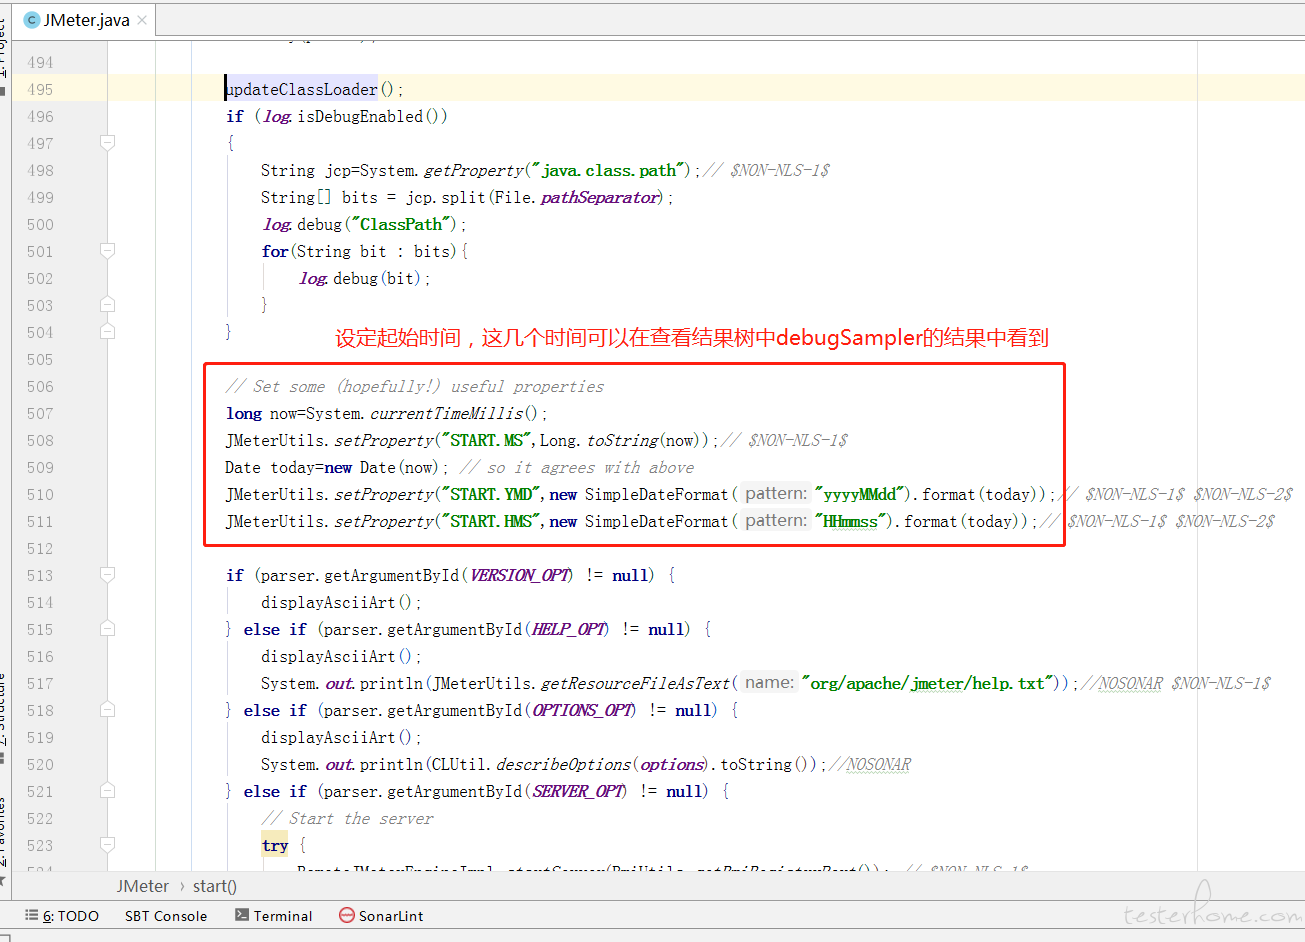This screenshot has width=1305, height=942.
Task: Click displayAsciiArt() on line 514
Action: pos(337,602)
